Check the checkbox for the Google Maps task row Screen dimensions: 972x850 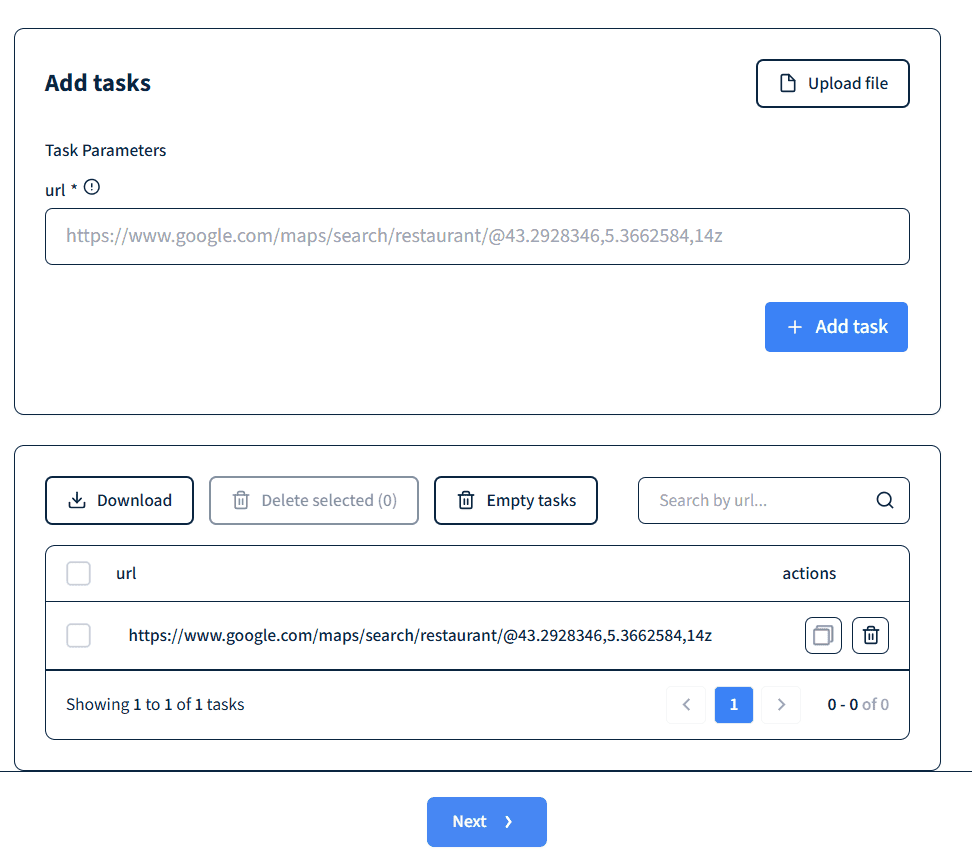(x=78, y=635)
